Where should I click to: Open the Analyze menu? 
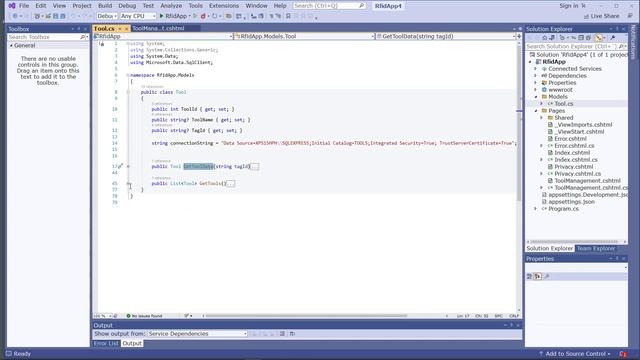tap(171, 6)
